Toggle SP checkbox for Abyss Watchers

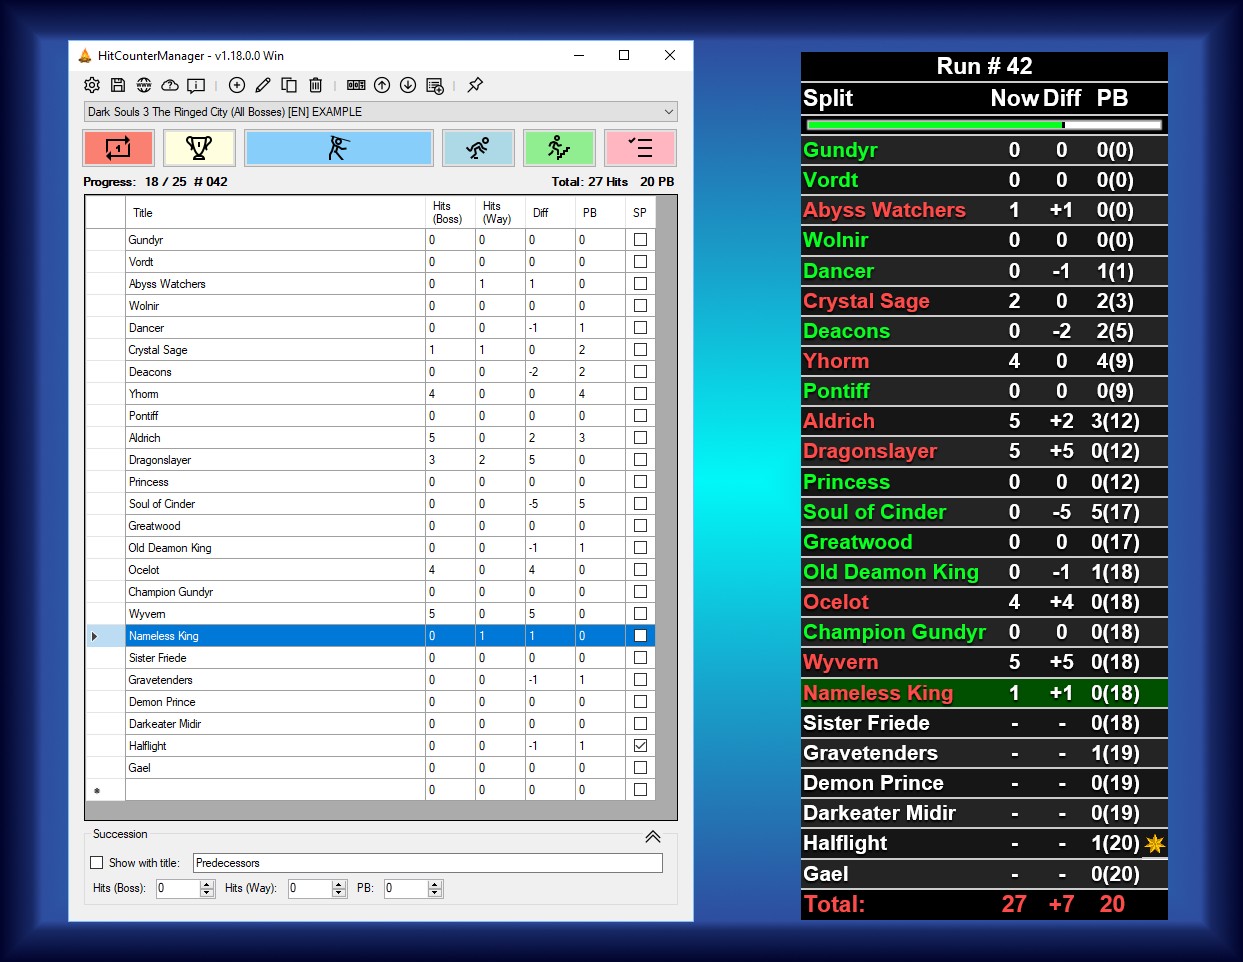(640, 284)
